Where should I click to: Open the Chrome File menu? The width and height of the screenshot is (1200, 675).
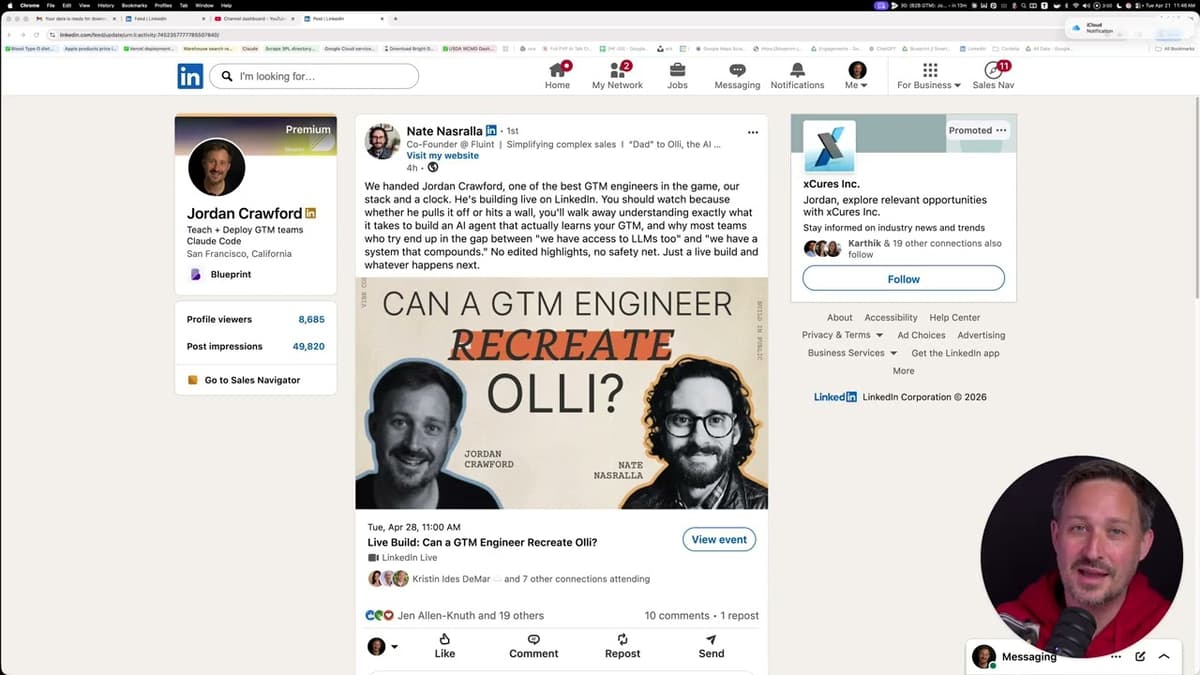(x=50, y=5)
